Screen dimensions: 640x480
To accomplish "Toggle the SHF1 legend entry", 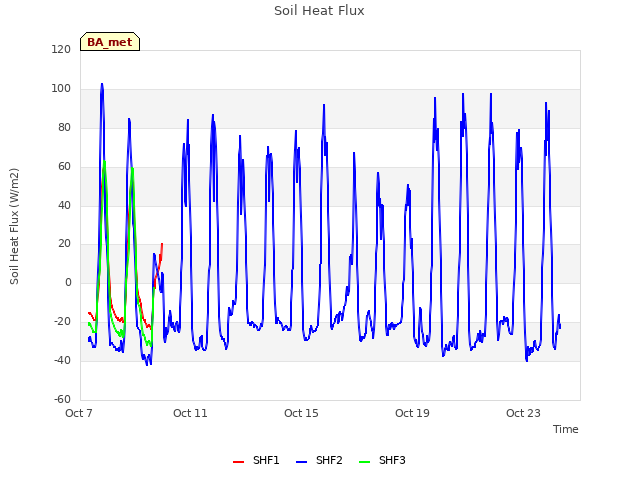I will tap(256, 460).
